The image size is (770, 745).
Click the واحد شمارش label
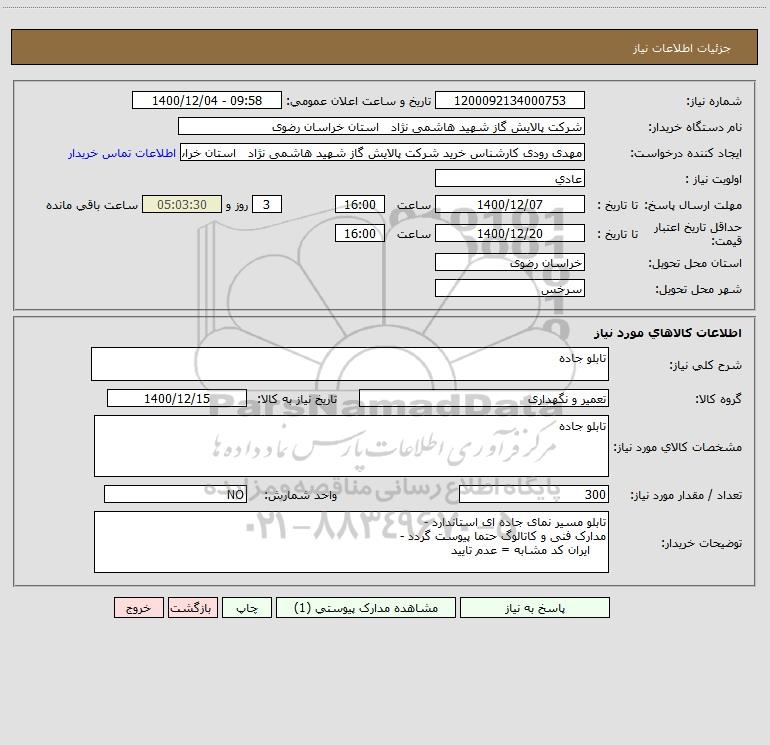(301, 496)
